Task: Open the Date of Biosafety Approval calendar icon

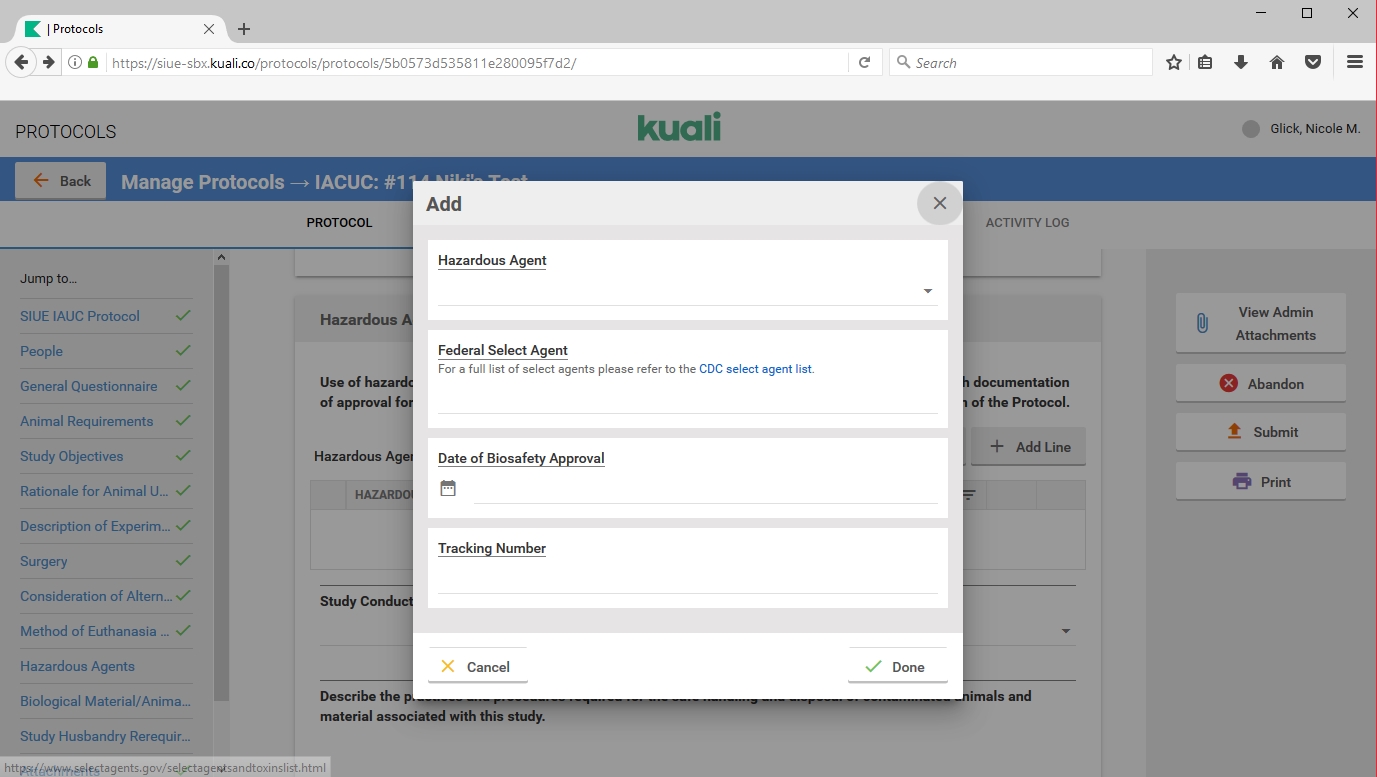Action: coord(448,488)
